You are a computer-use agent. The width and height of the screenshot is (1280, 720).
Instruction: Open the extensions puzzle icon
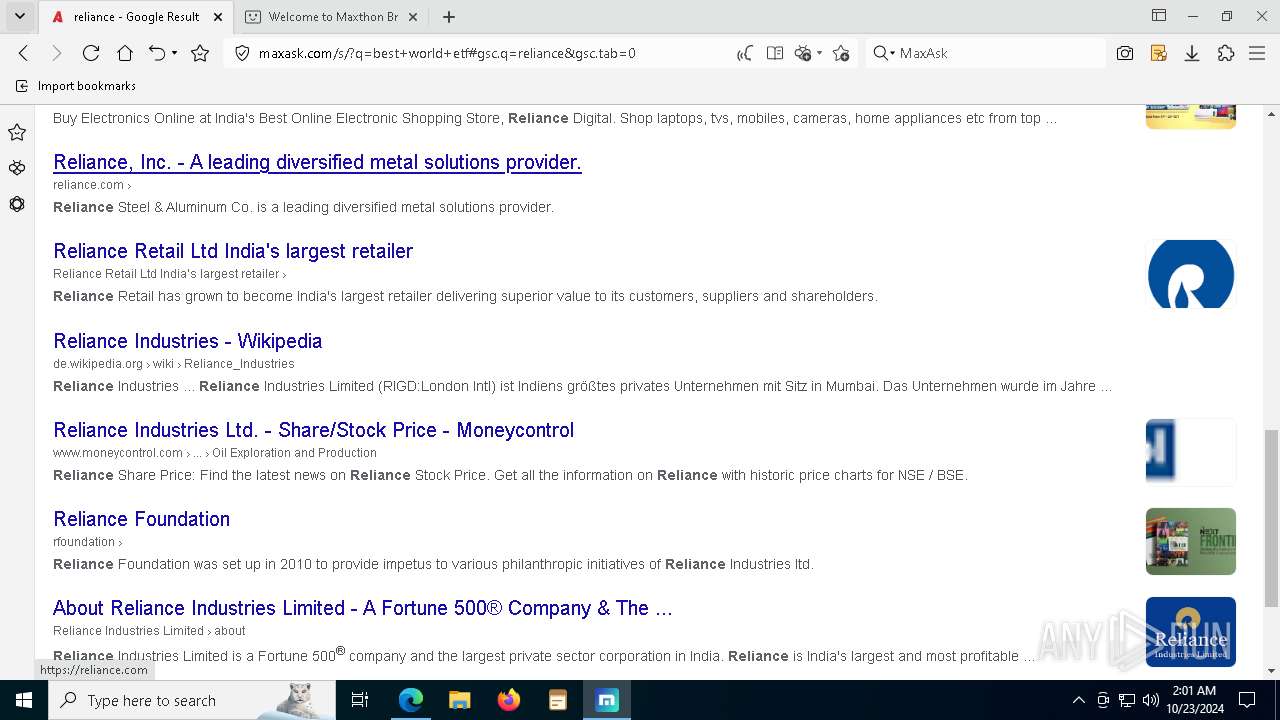click(x=1226, y=53)
